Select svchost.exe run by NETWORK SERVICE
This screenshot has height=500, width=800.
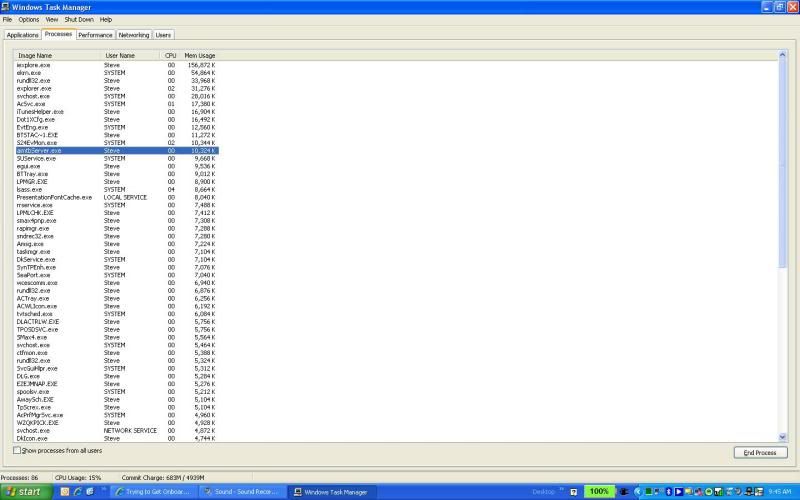coord(117,431)
